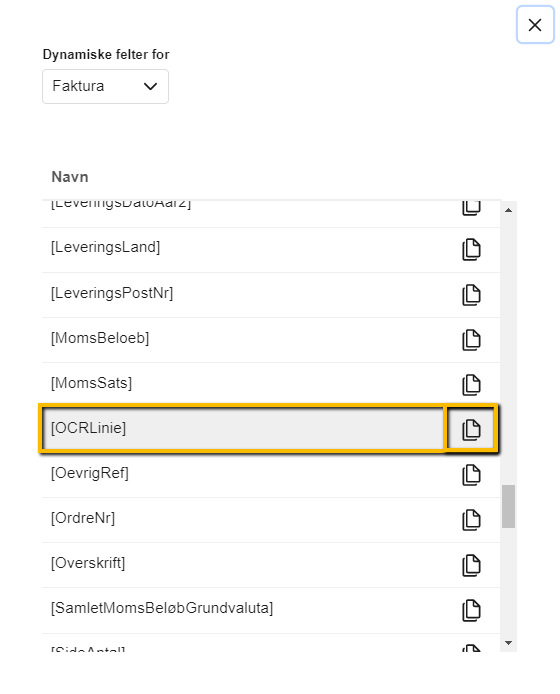The image size is (560, 694).
Task: Click the scrollbar up arrow
Action: coord(508,210)
